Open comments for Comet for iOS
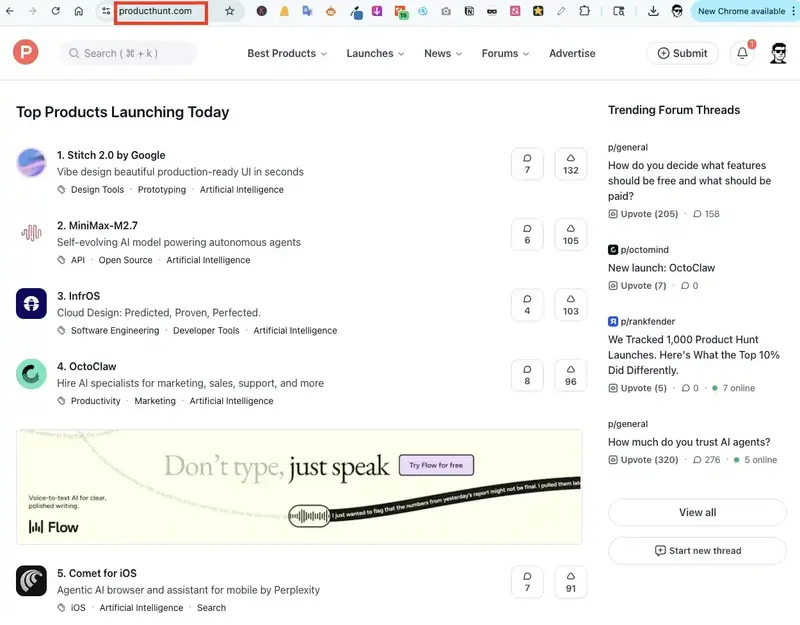800x625 pixels. click(527, 582)
